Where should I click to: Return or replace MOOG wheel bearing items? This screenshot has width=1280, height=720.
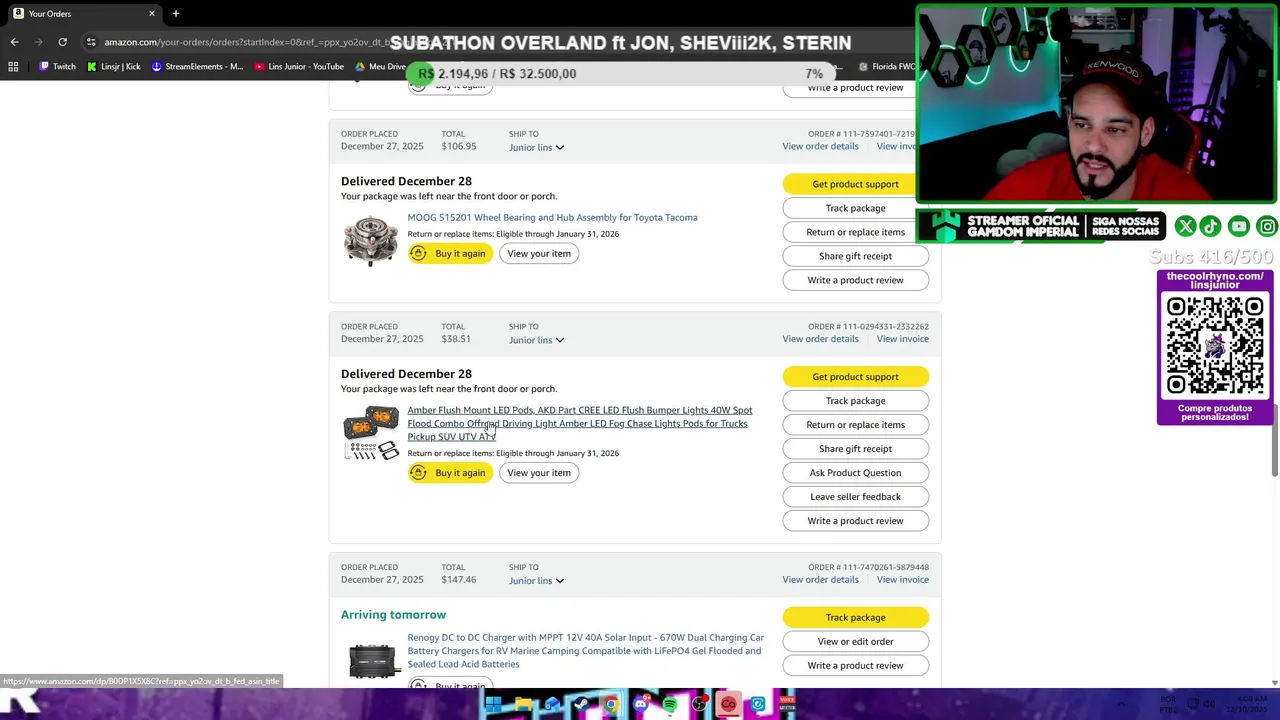pos(855,232)
